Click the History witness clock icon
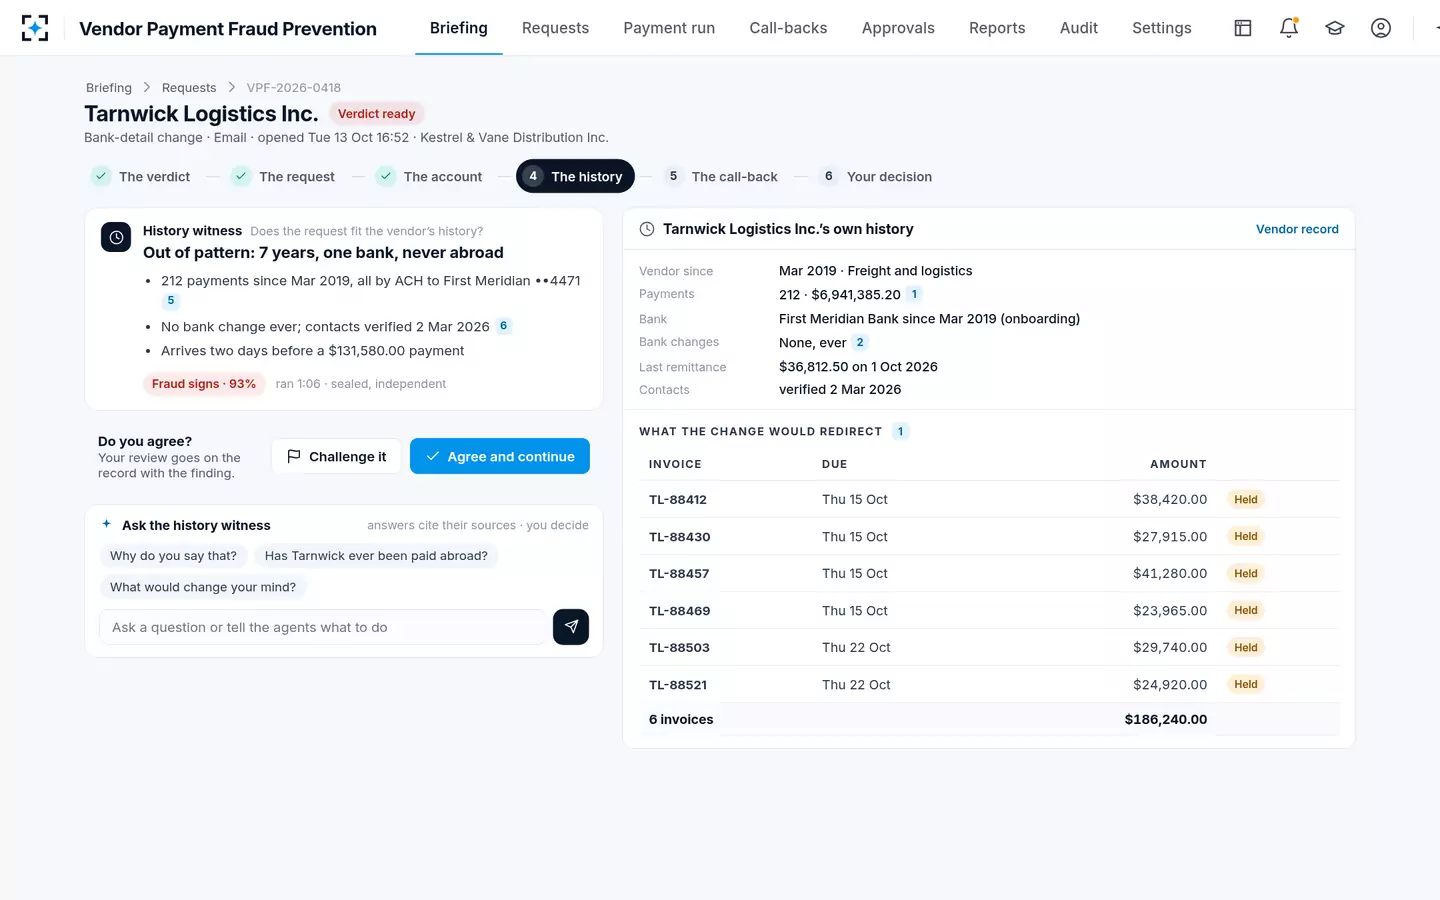The height and width of the screenshot is (900, 1440). pos(116,237)
